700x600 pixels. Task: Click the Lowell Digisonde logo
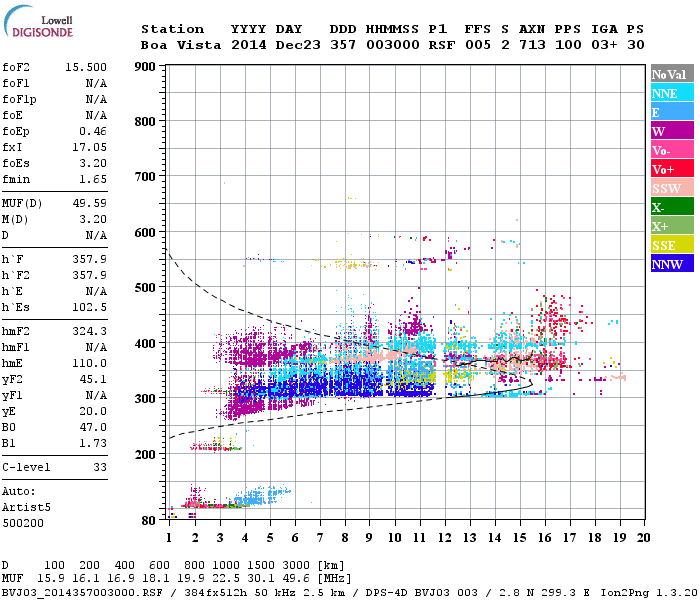[x=38, y=22]
